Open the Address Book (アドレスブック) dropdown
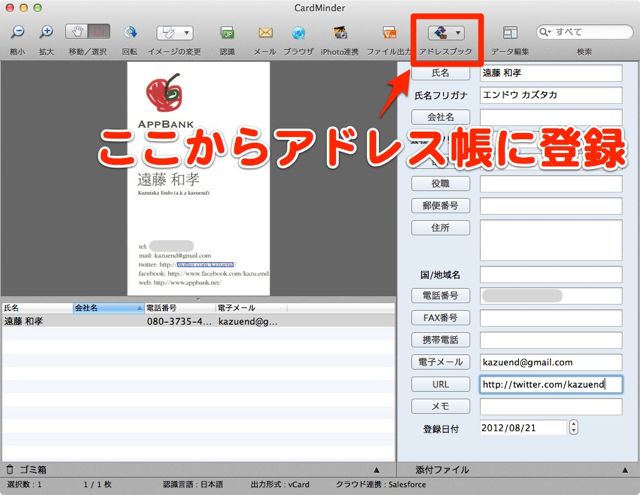The image size is (640, 495). (x=446, y=33)
